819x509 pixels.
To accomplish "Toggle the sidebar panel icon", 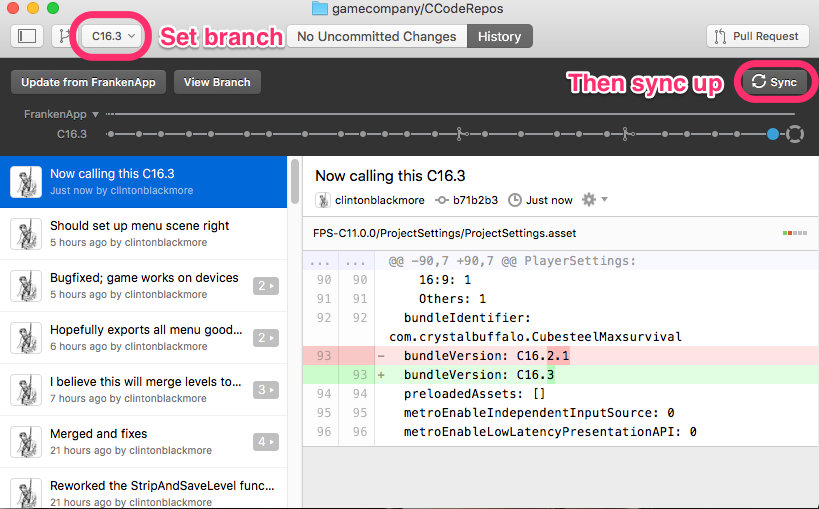I will coord(27,36).
